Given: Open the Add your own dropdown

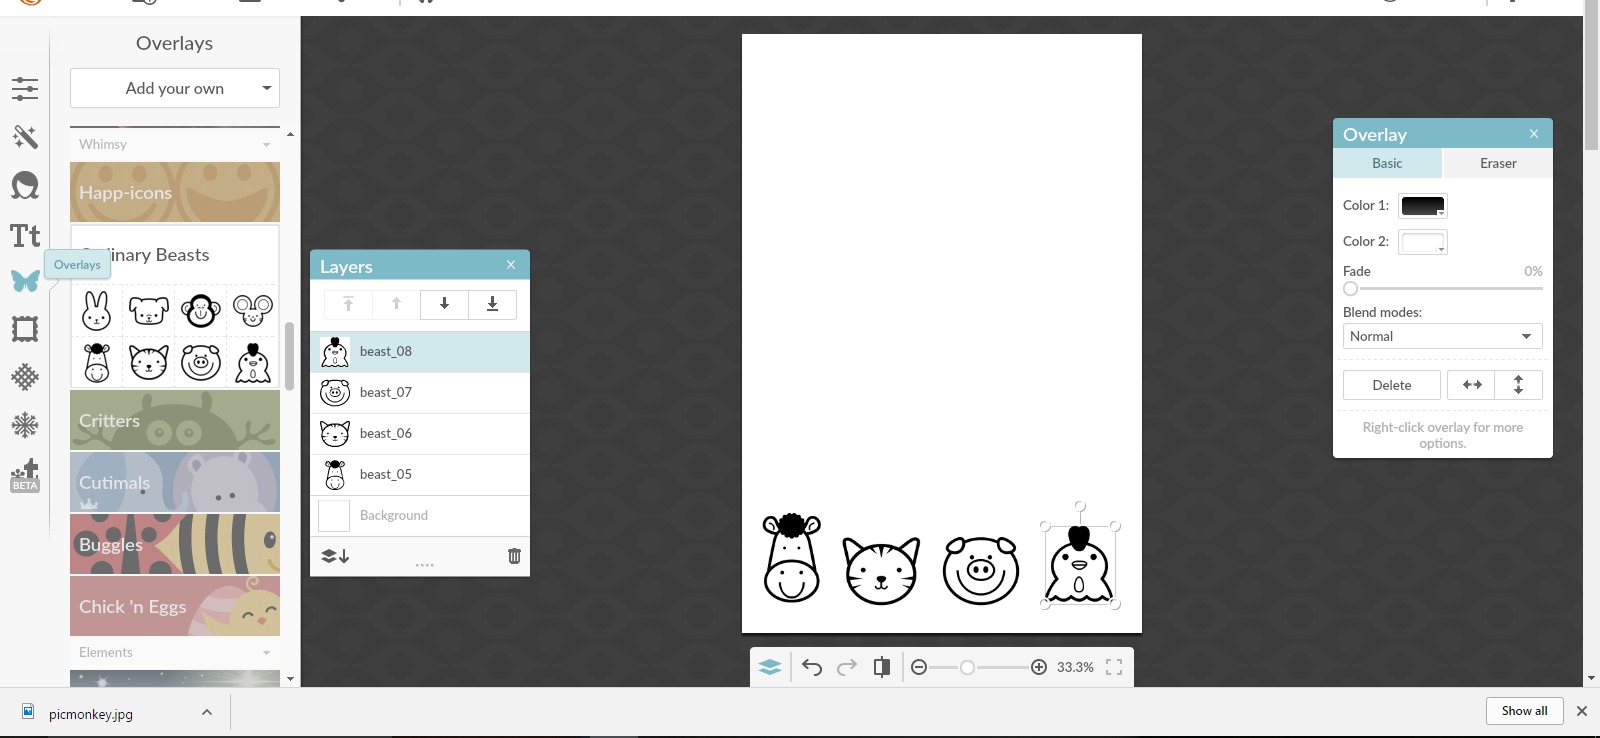Looking at the screenshot, I should tap(175, 88).
